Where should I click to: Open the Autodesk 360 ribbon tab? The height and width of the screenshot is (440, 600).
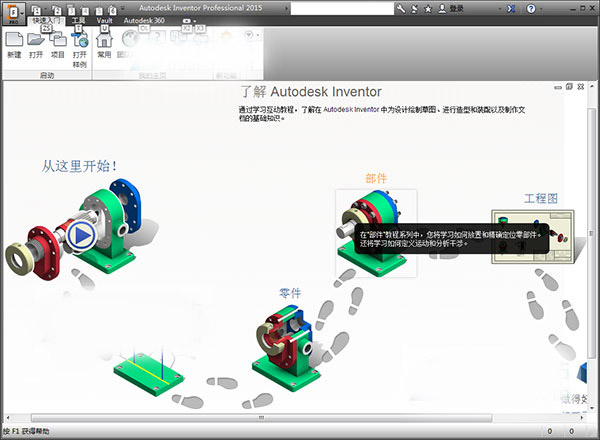(144, 21)
